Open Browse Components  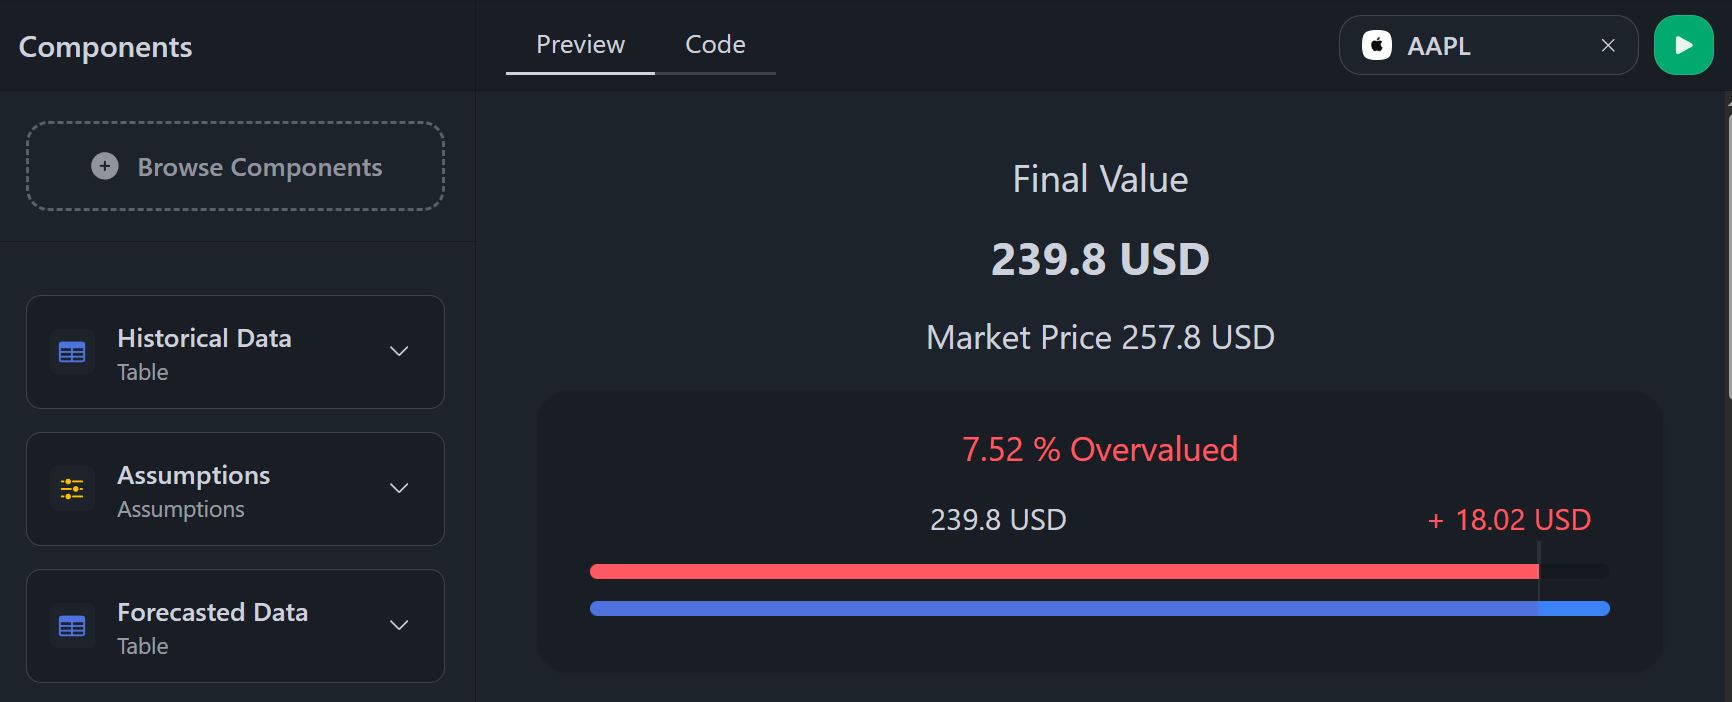[x=235, y=166]
